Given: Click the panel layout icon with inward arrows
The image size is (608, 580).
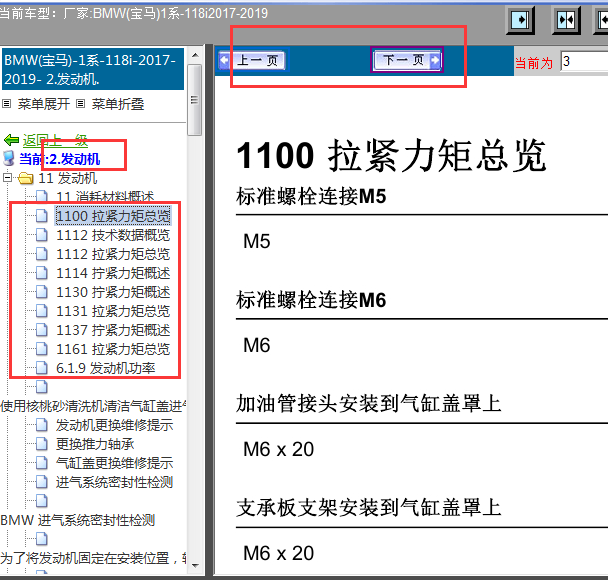Looking at the screenshot, I should (566, 20).
